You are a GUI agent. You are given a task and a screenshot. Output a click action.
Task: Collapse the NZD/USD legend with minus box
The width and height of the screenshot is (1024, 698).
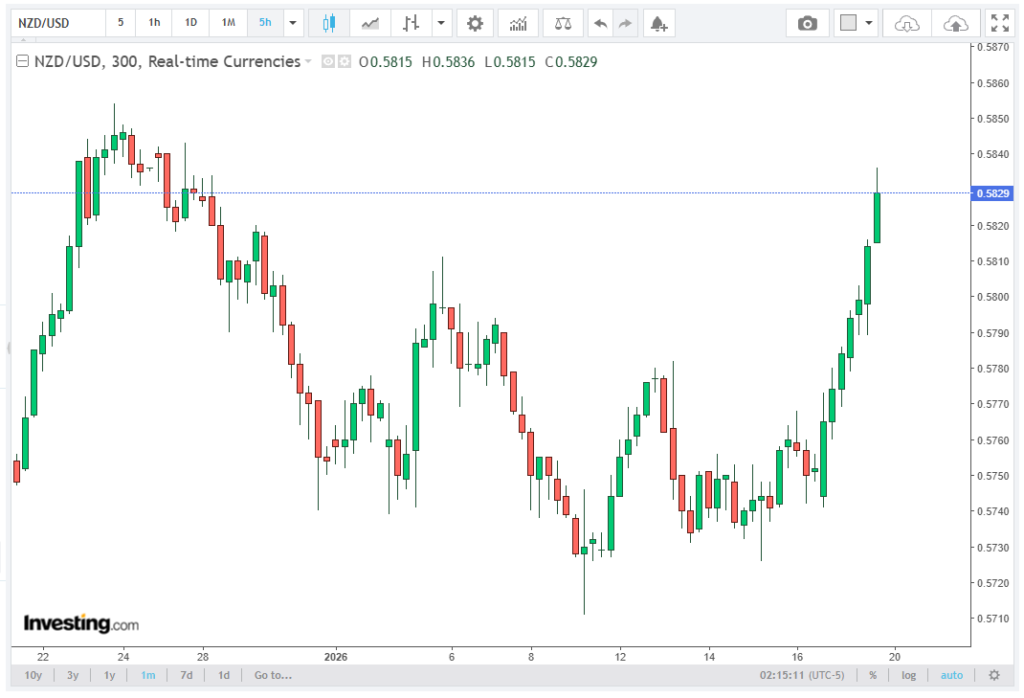(x=23, y=62)
